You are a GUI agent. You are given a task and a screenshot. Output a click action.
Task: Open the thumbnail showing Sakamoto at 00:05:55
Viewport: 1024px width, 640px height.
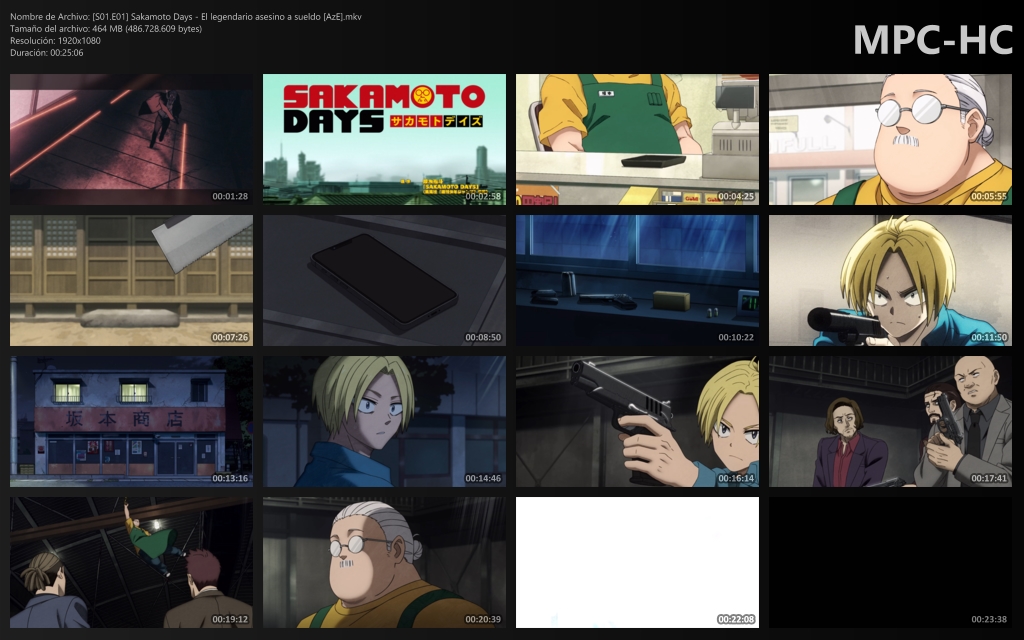pyautogui.click(x=889, y=138)
